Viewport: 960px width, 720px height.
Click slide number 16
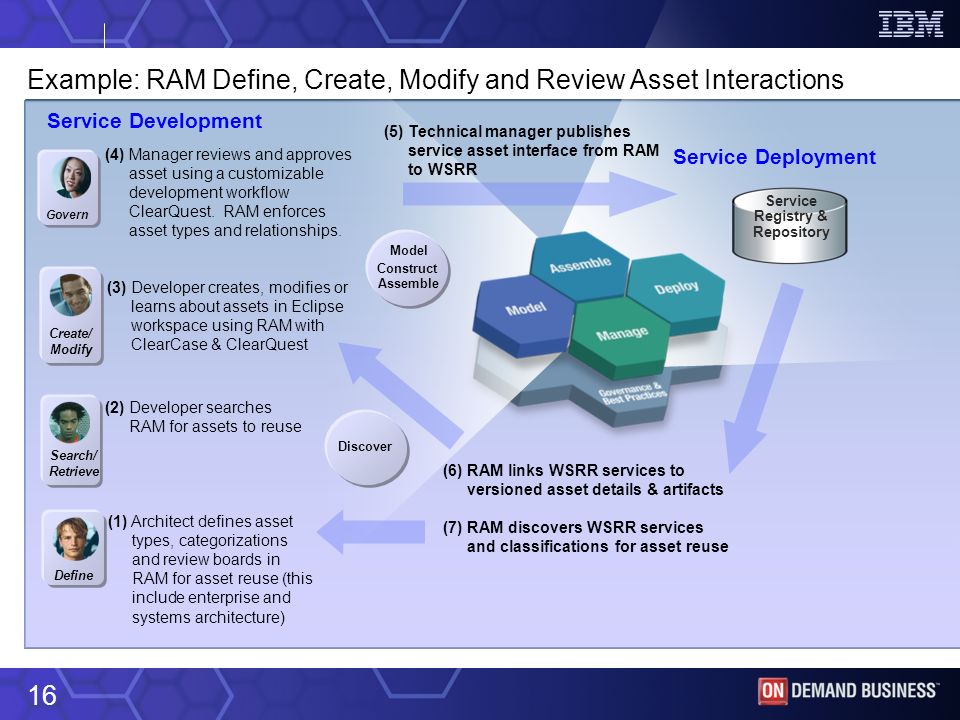tap(42, 696)
